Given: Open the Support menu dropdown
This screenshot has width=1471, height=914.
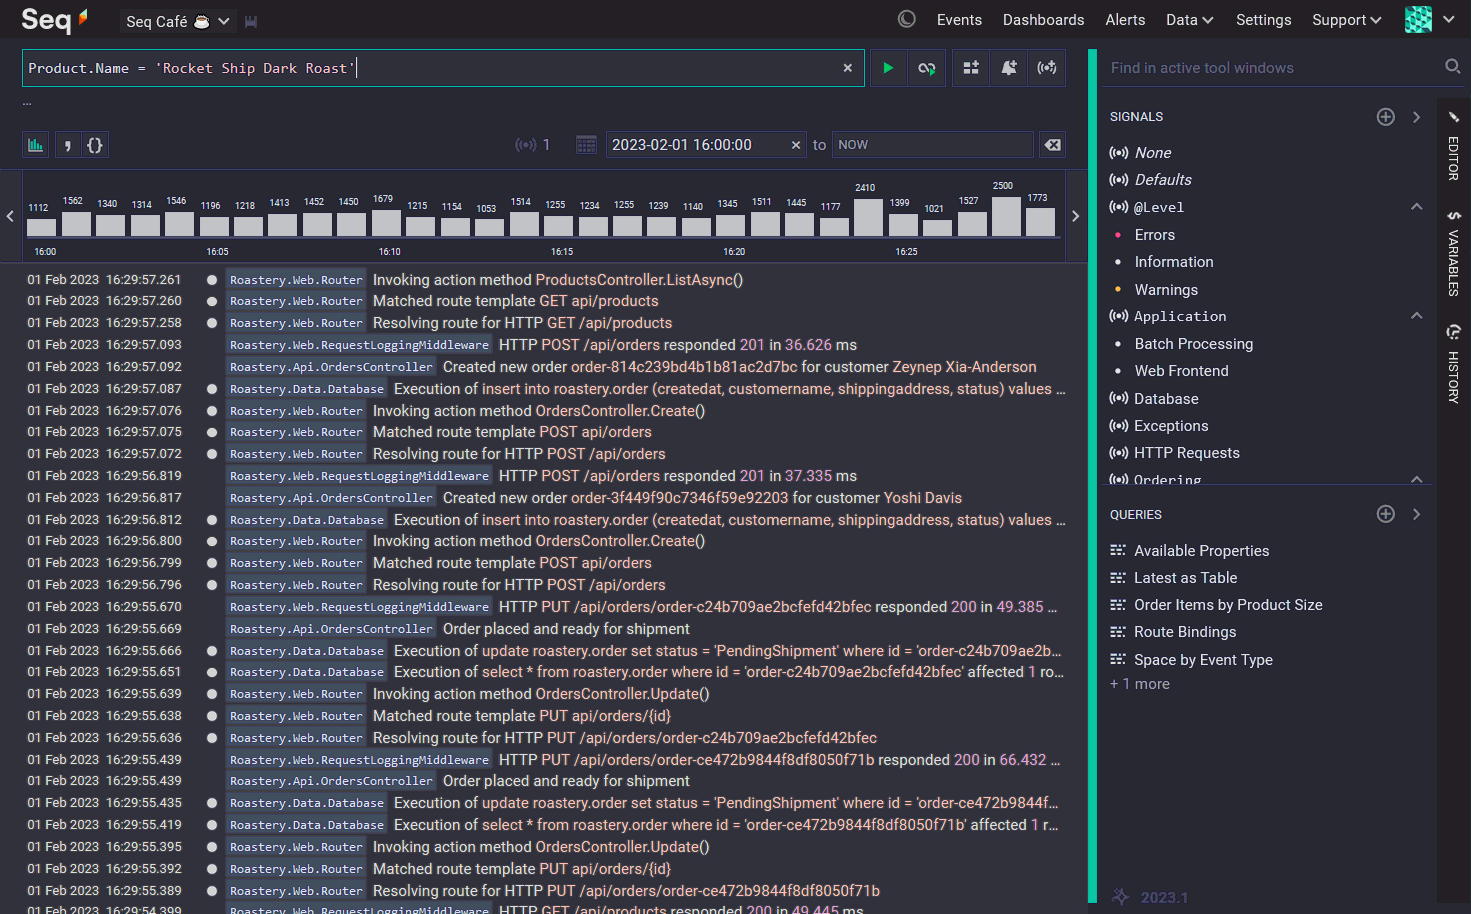Looking at the screenshot, I should pos(1346,20).
